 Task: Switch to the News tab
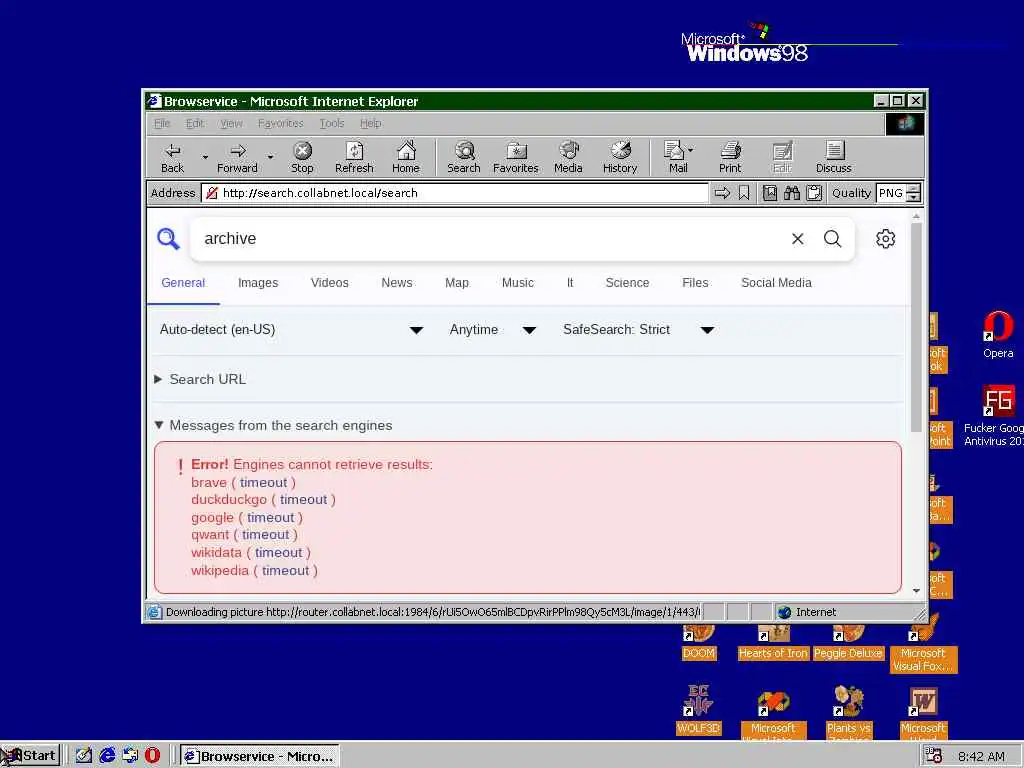397,283
